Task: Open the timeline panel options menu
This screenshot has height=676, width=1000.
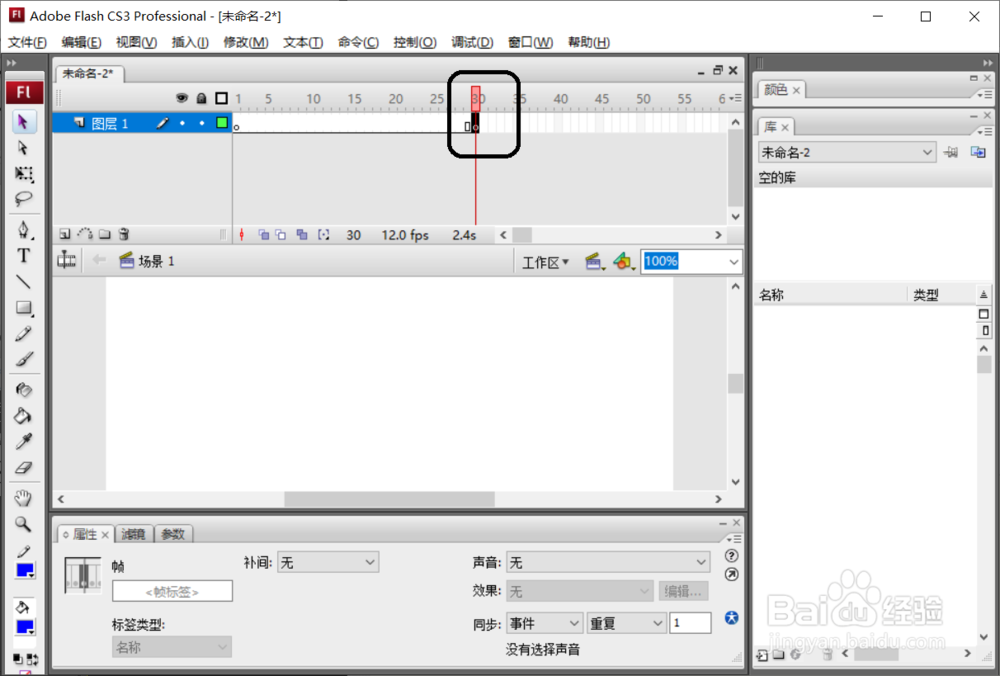Action: (x=735, y=98)
